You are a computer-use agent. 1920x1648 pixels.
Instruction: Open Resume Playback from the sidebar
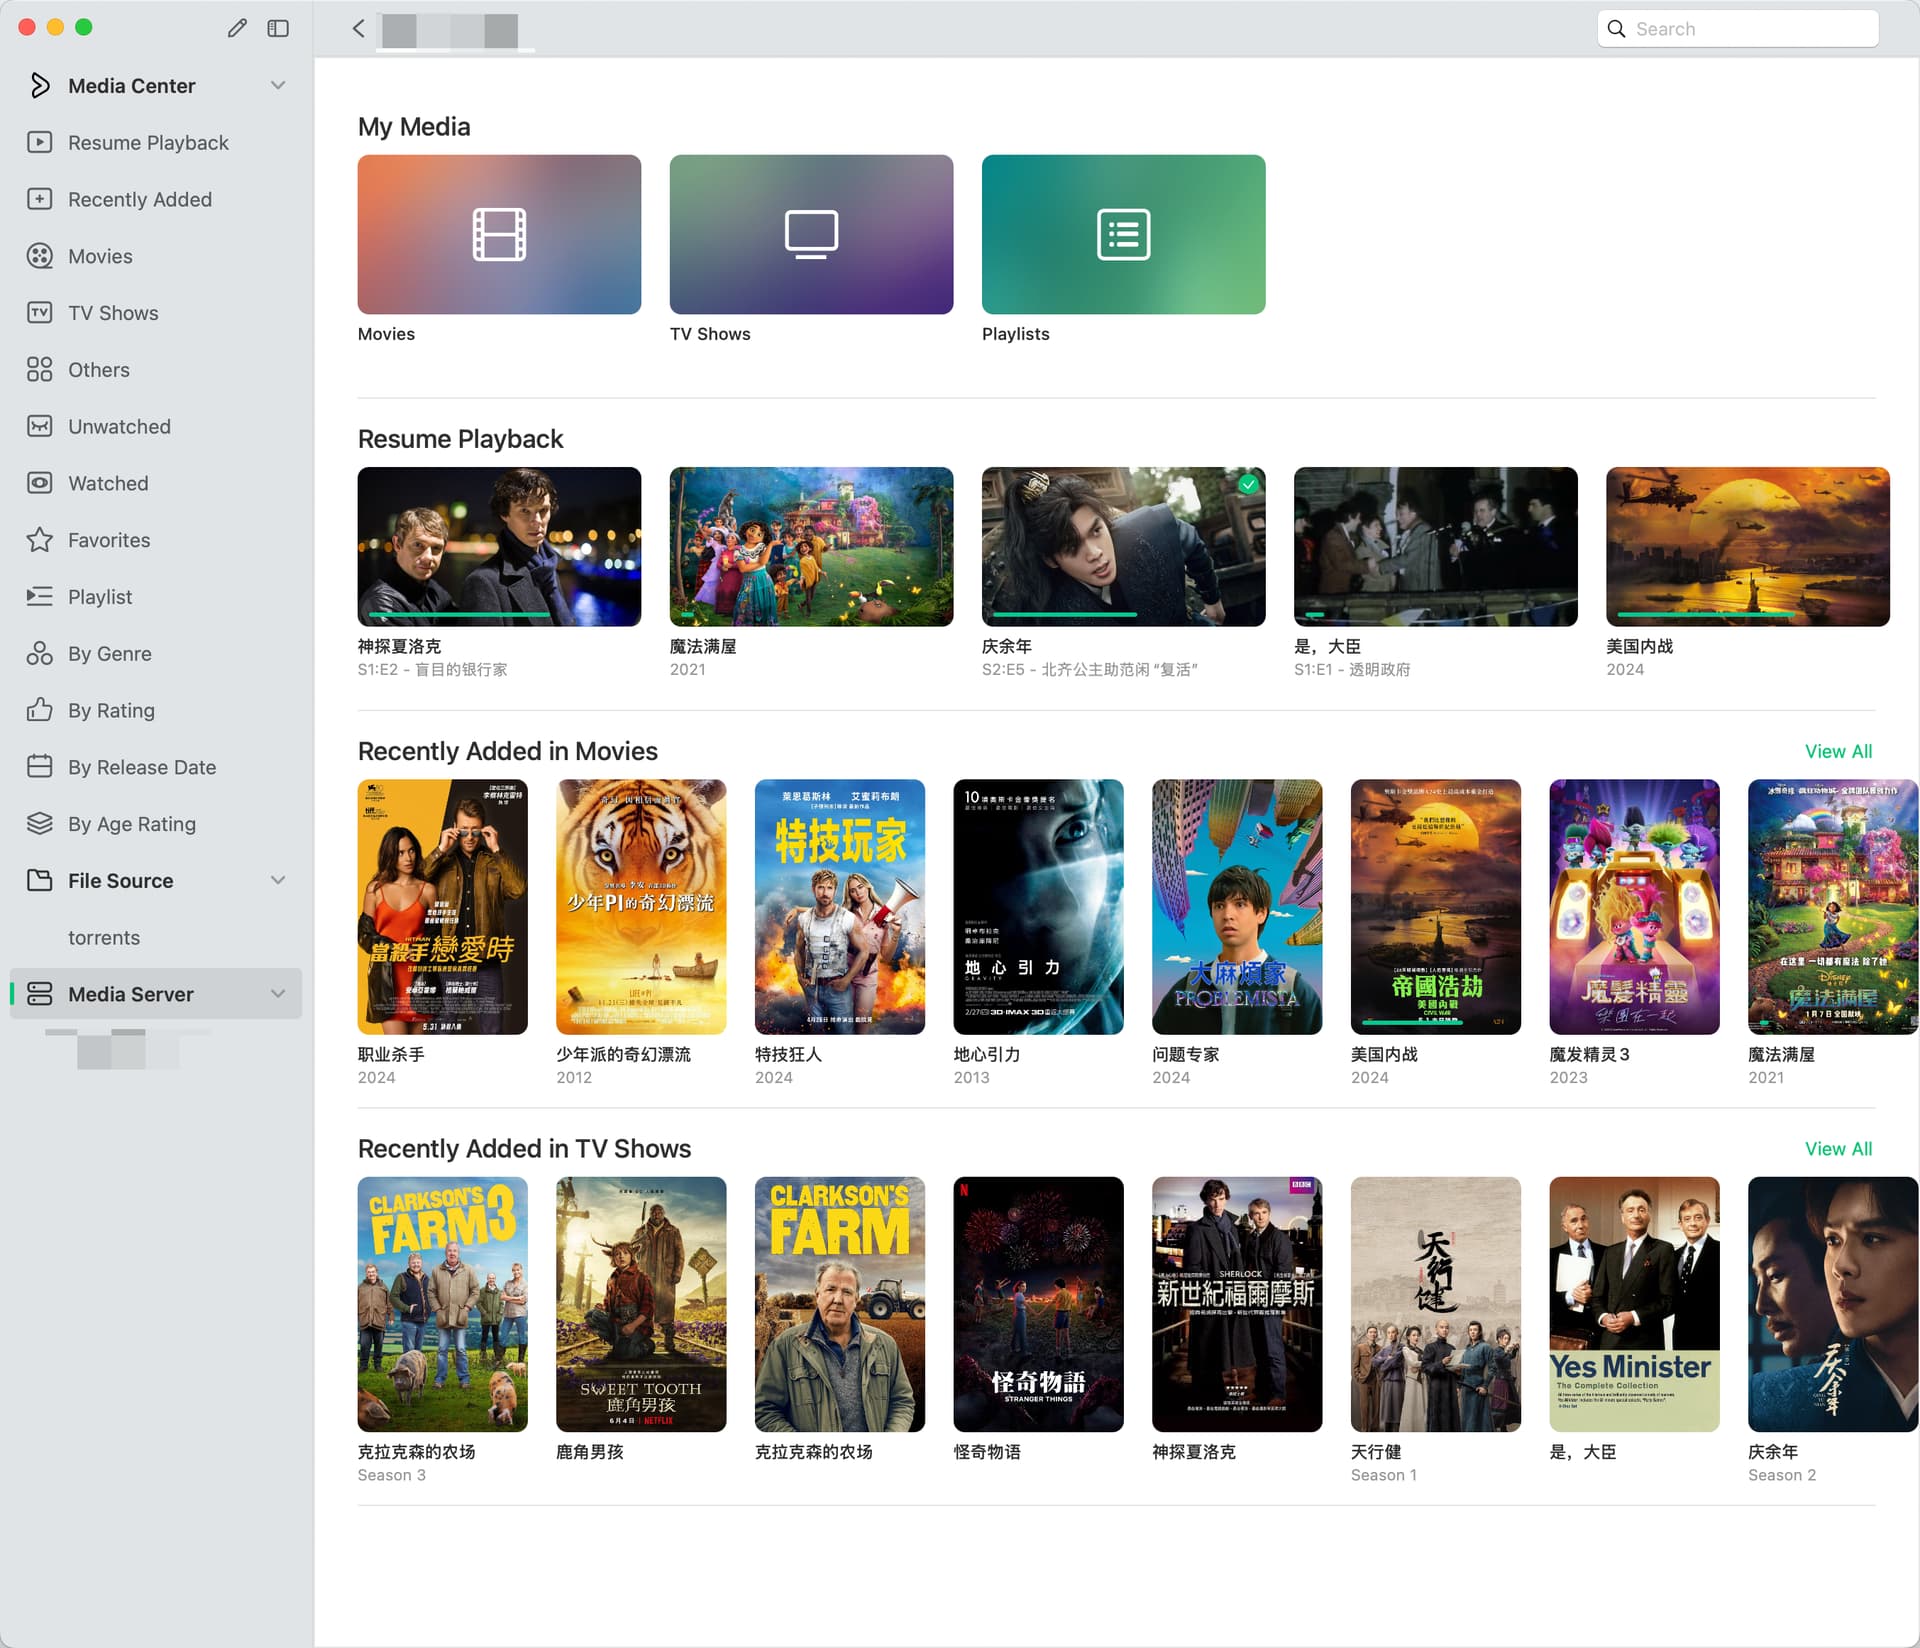coord(148,142)
